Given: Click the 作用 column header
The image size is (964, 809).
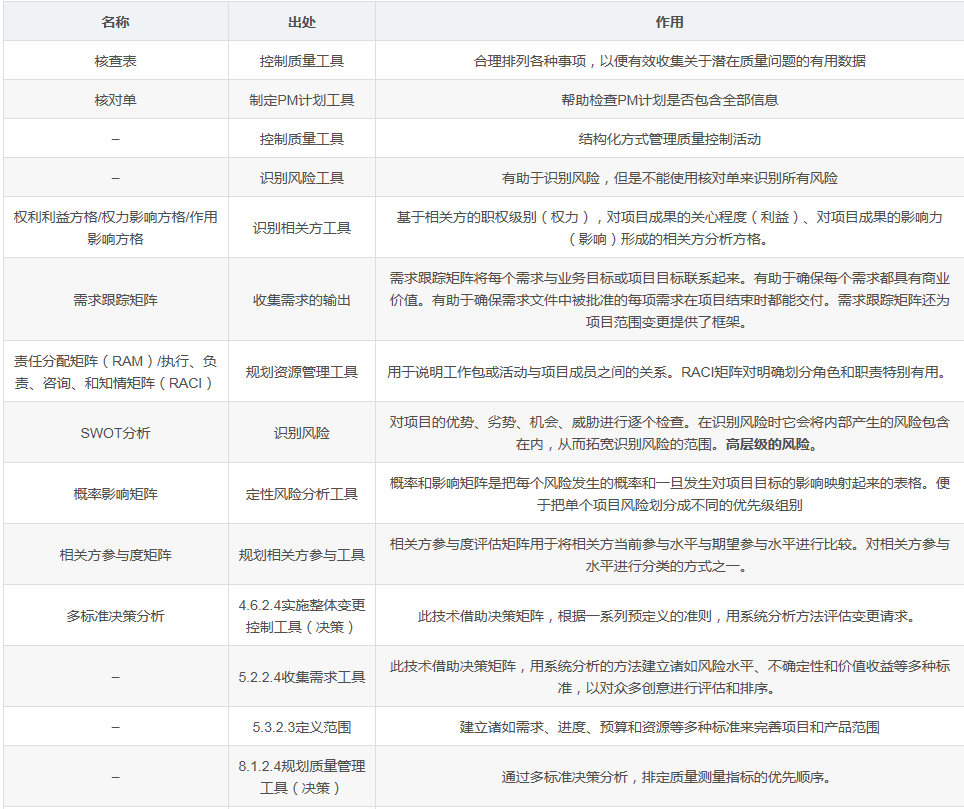Looking at the screenshot, I should click(x=670, y=22).
